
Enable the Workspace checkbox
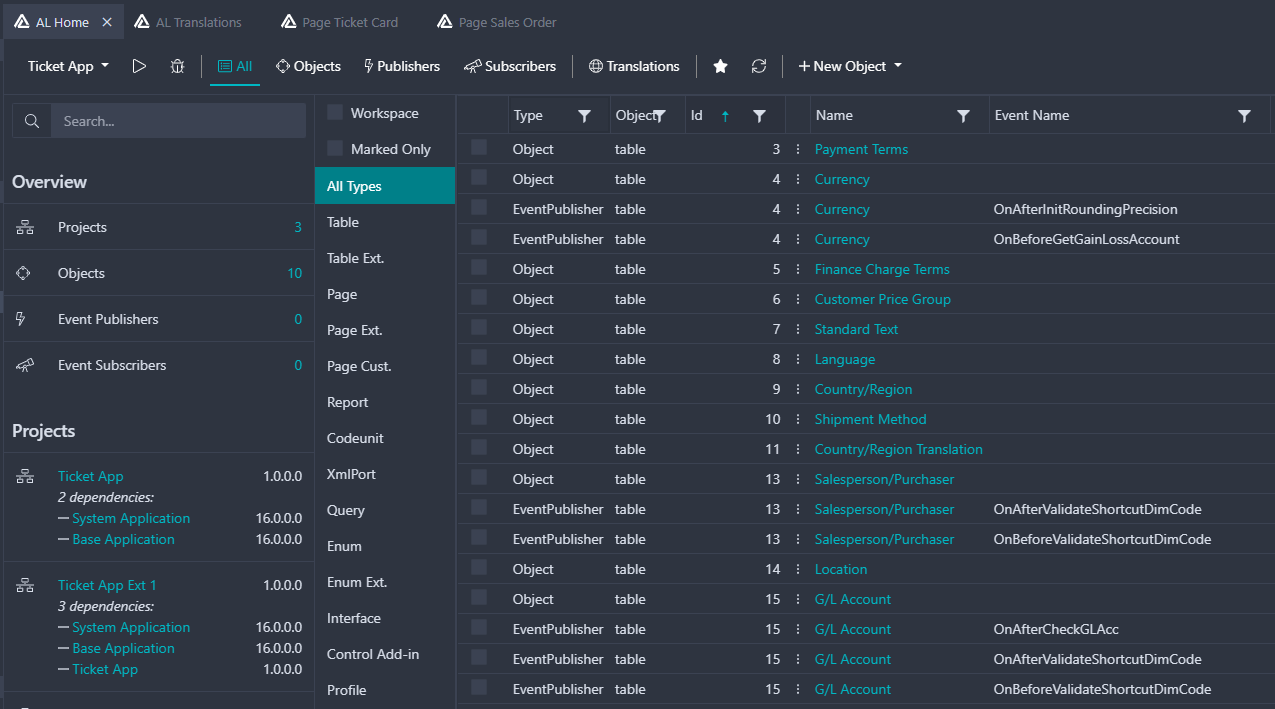[x=335, y=113]
